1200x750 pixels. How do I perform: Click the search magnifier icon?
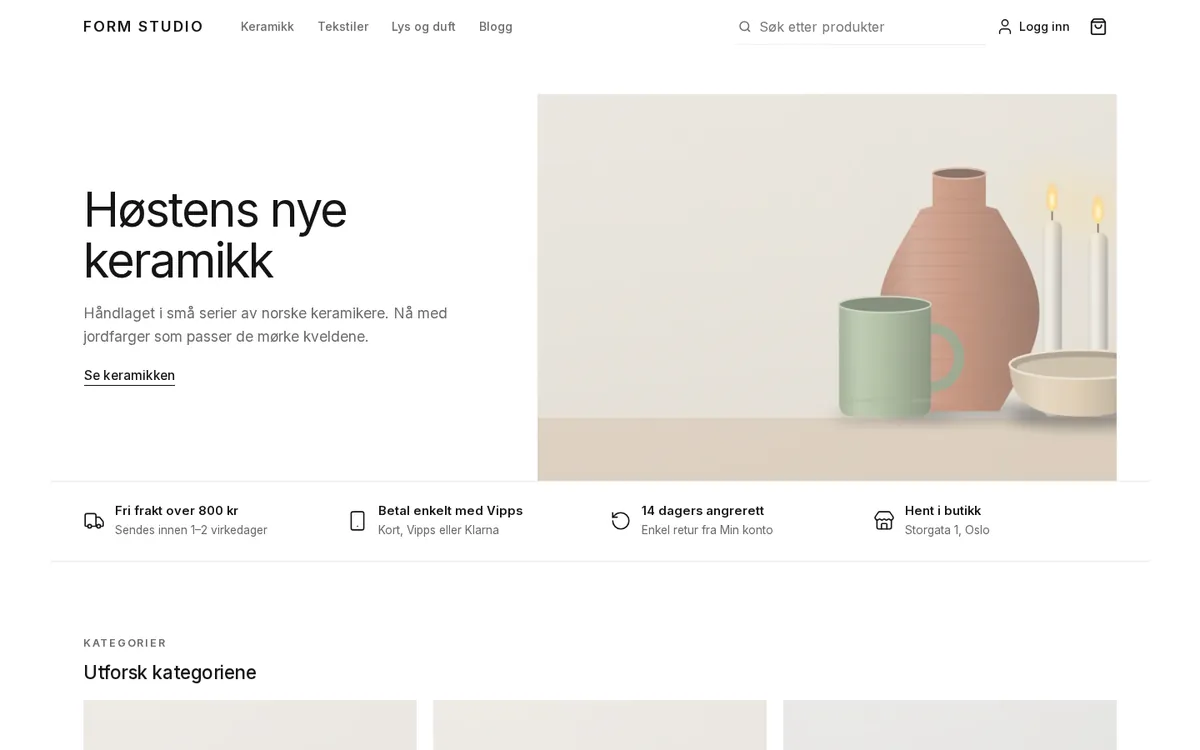tap(745, 27)
